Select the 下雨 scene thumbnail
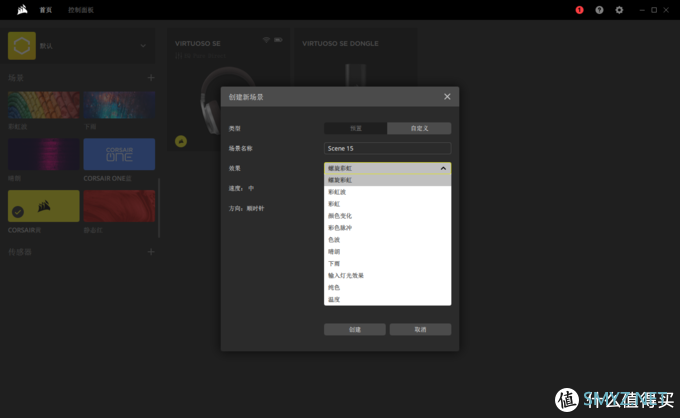 [119, 104]
